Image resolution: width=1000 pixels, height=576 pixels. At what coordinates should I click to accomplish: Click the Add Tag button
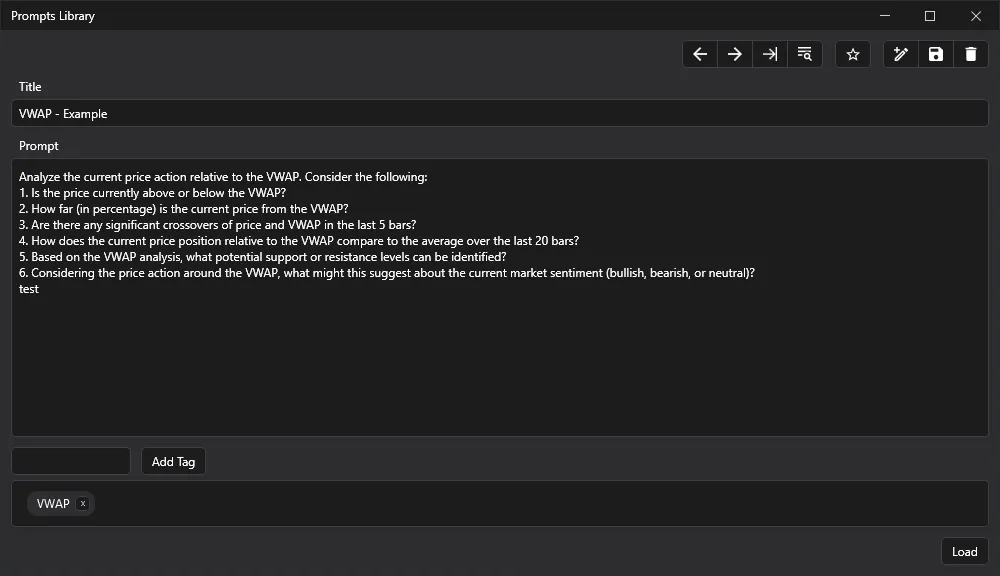click(172, 461)
